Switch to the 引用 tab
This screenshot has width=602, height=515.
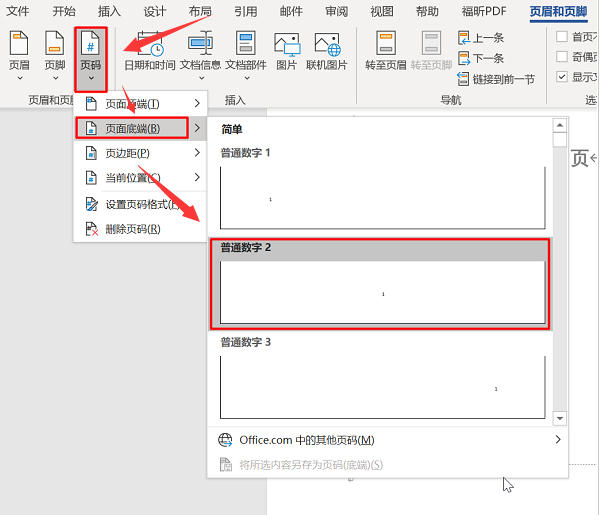[x=246, y=12]
